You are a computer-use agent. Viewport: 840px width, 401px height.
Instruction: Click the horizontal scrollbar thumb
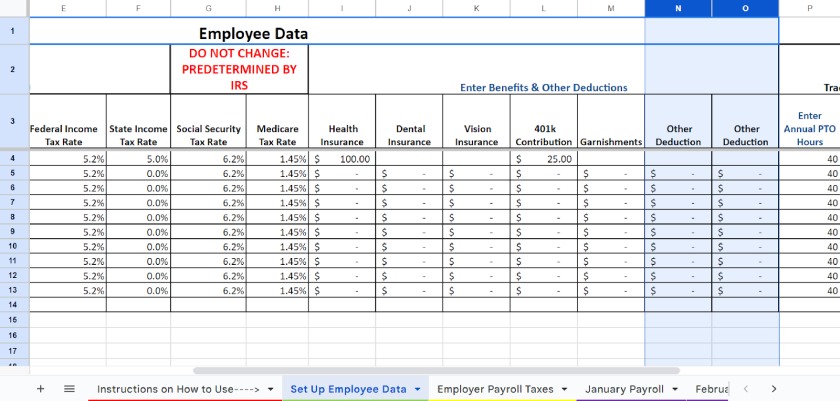(x=436, y=370)
